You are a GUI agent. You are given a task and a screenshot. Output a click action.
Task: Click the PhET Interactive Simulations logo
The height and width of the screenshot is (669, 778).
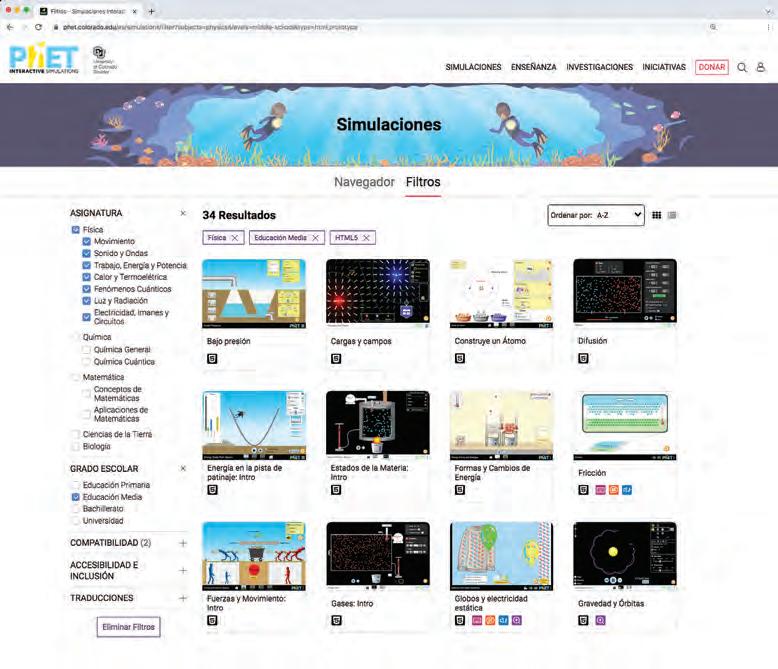pyautogui.click(x=44, y=59)
